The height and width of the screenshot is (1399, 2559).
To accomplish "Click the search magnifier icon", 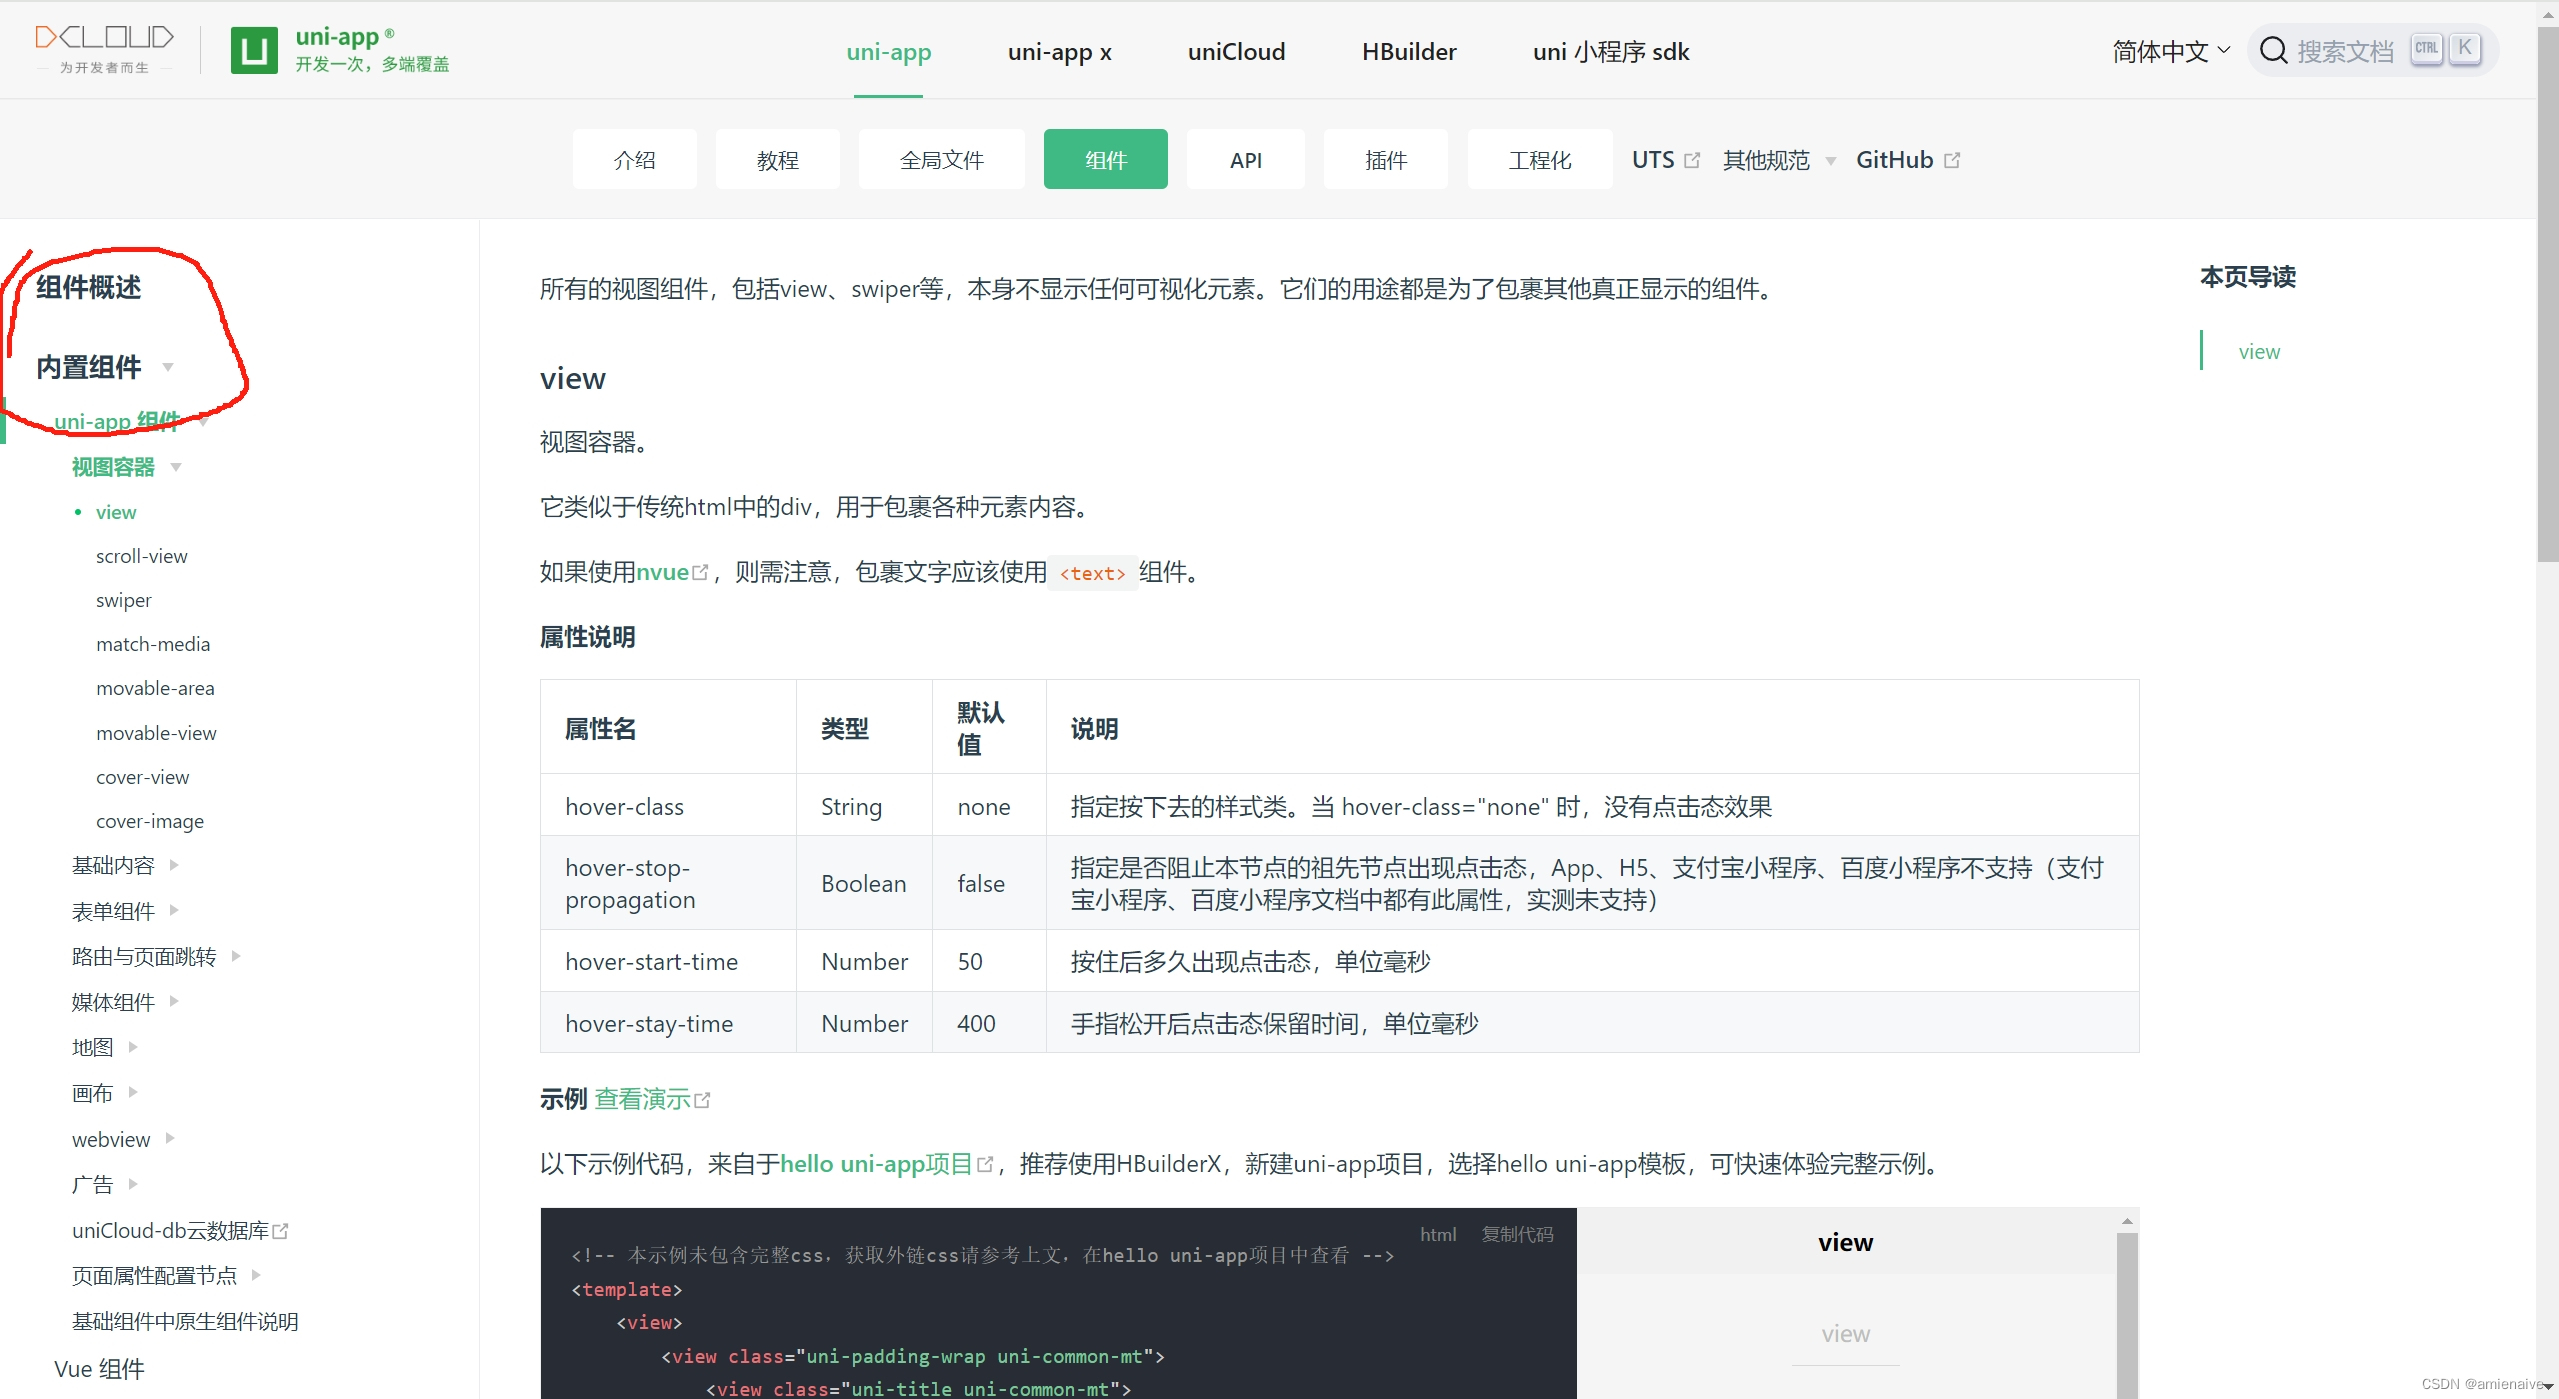I will tap(2273, 50).
